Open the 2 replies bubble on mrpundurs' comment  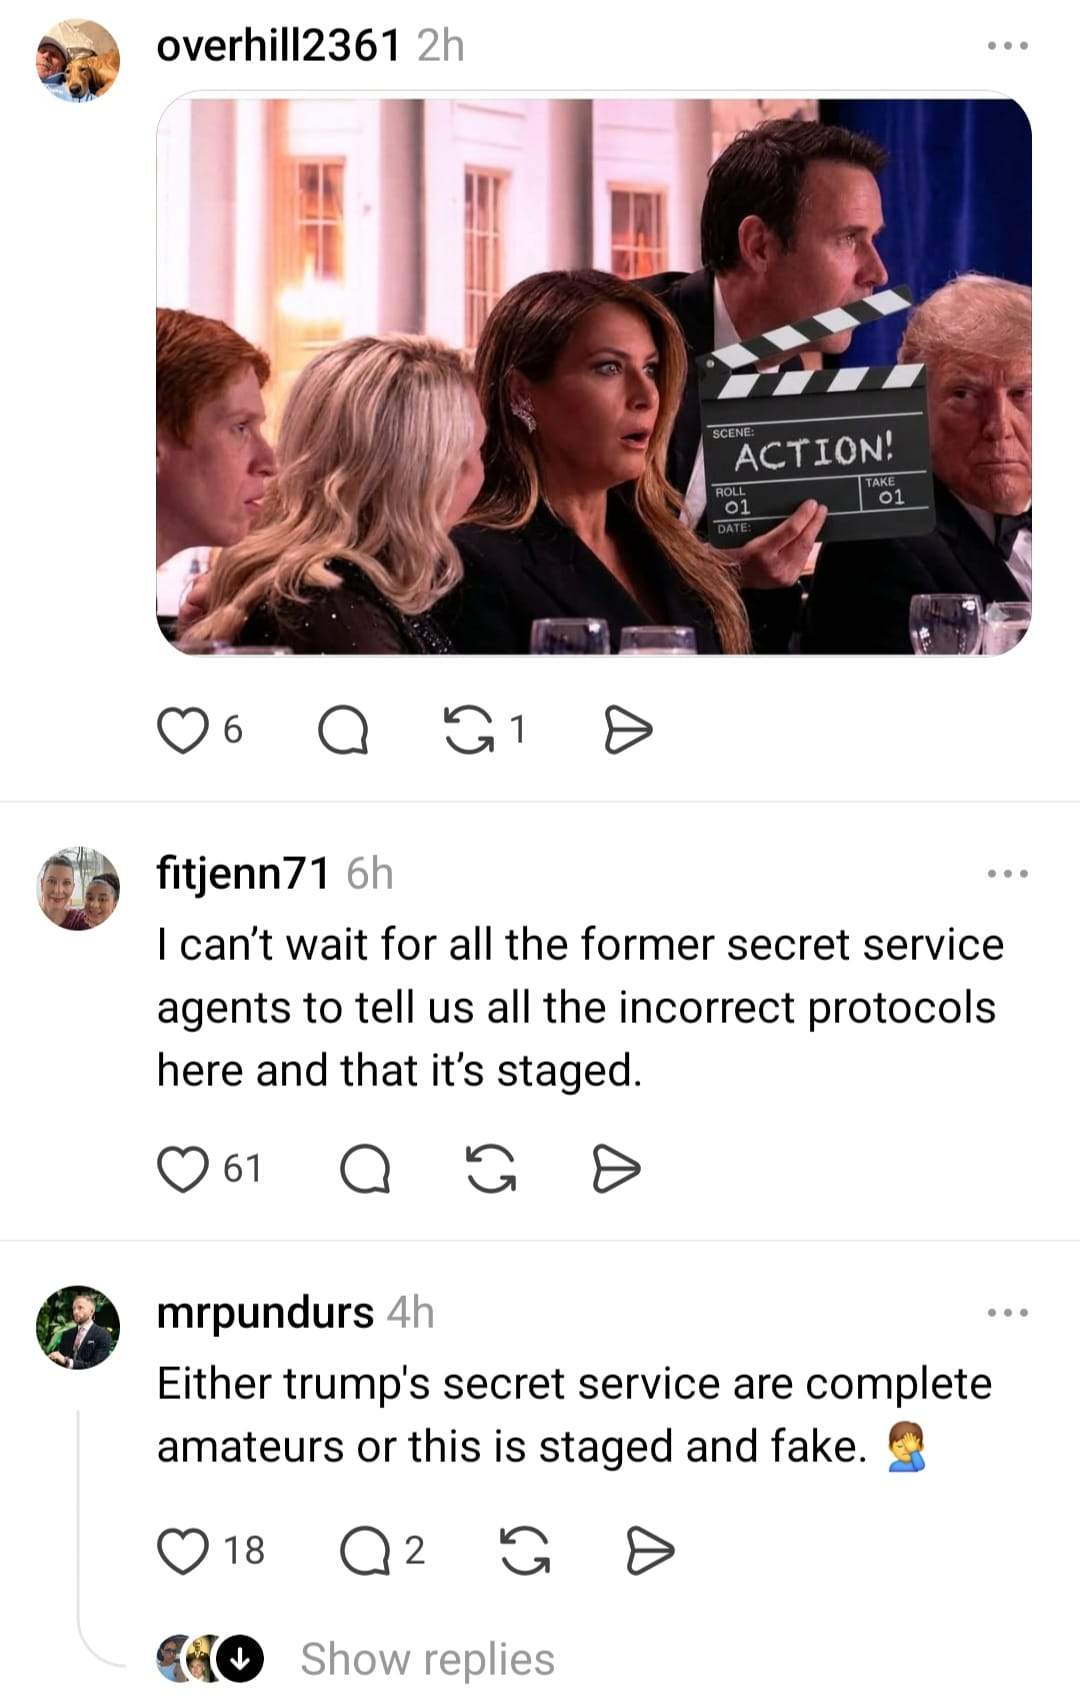coord(365,1551)
